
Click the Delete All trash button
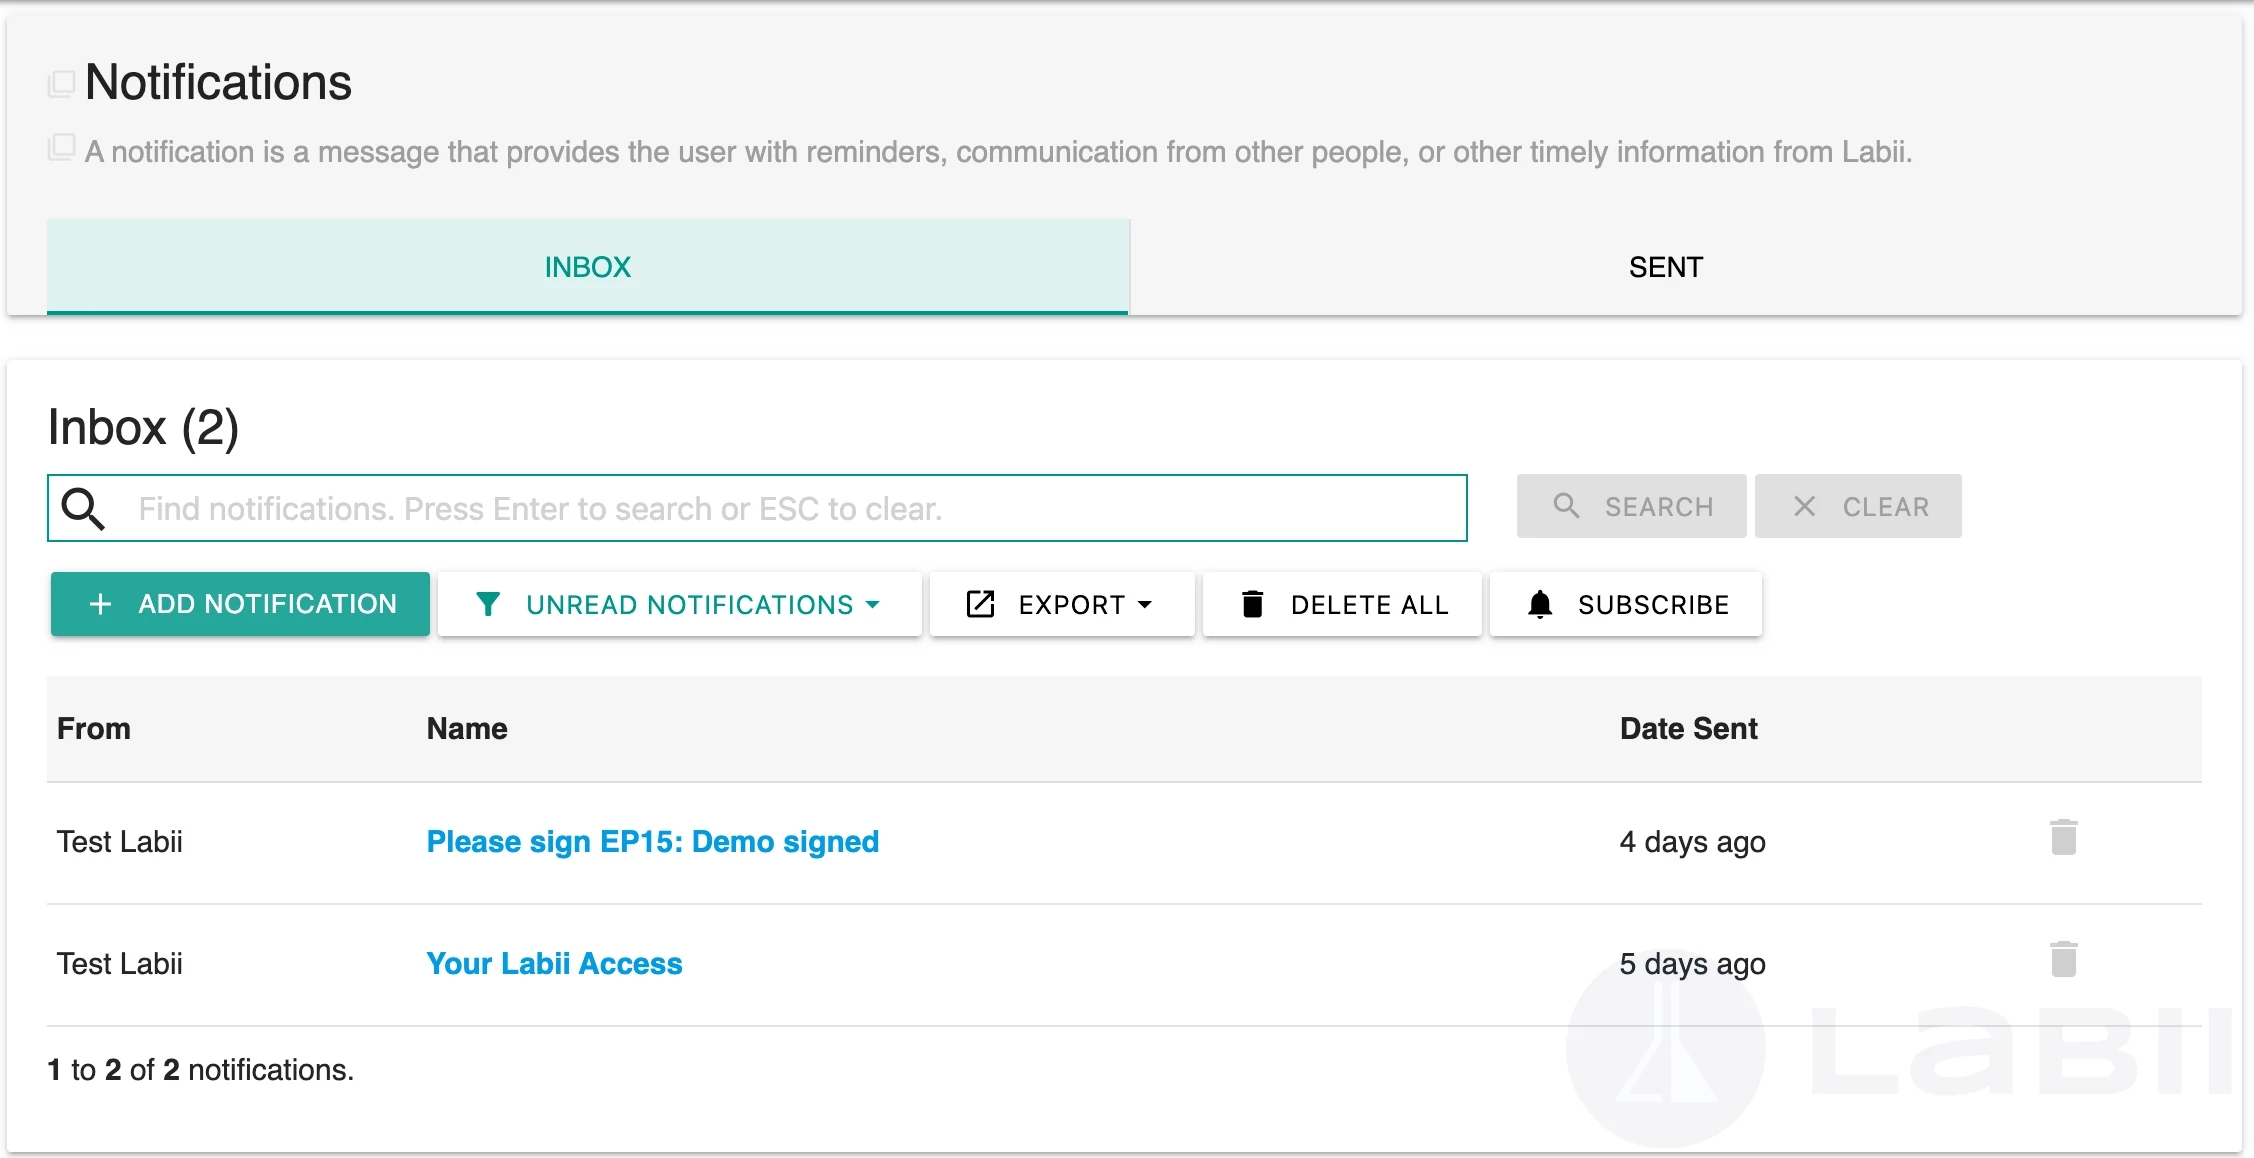[1342, 604]
